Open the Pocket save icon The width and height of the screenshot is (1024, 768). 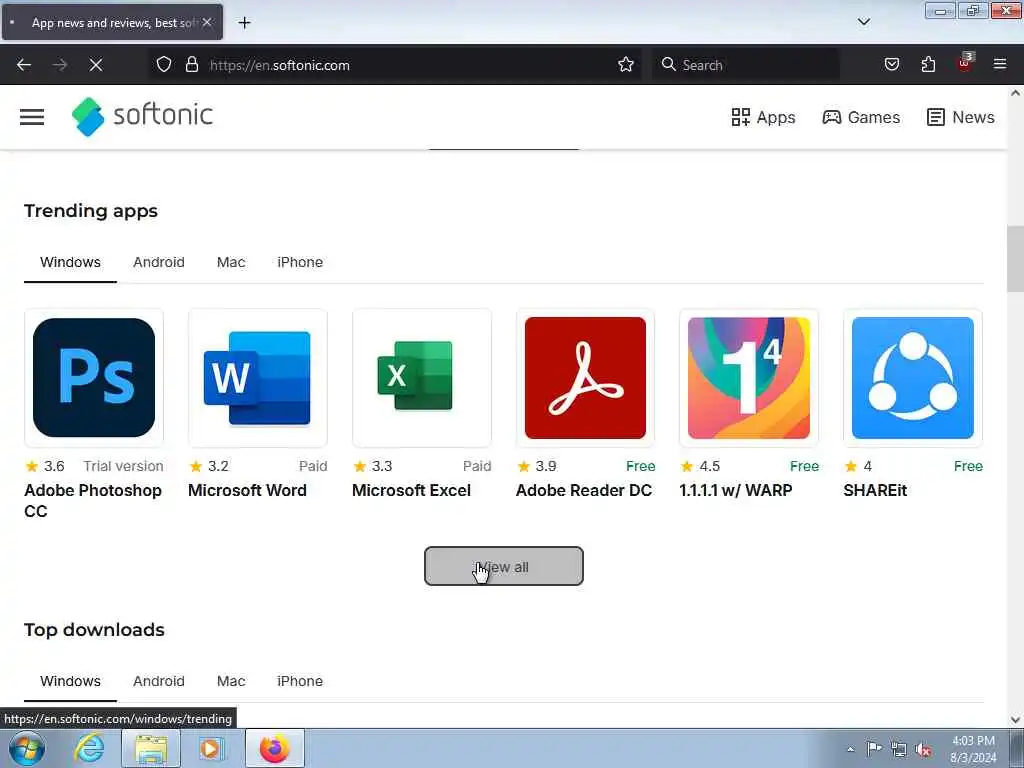891,65
